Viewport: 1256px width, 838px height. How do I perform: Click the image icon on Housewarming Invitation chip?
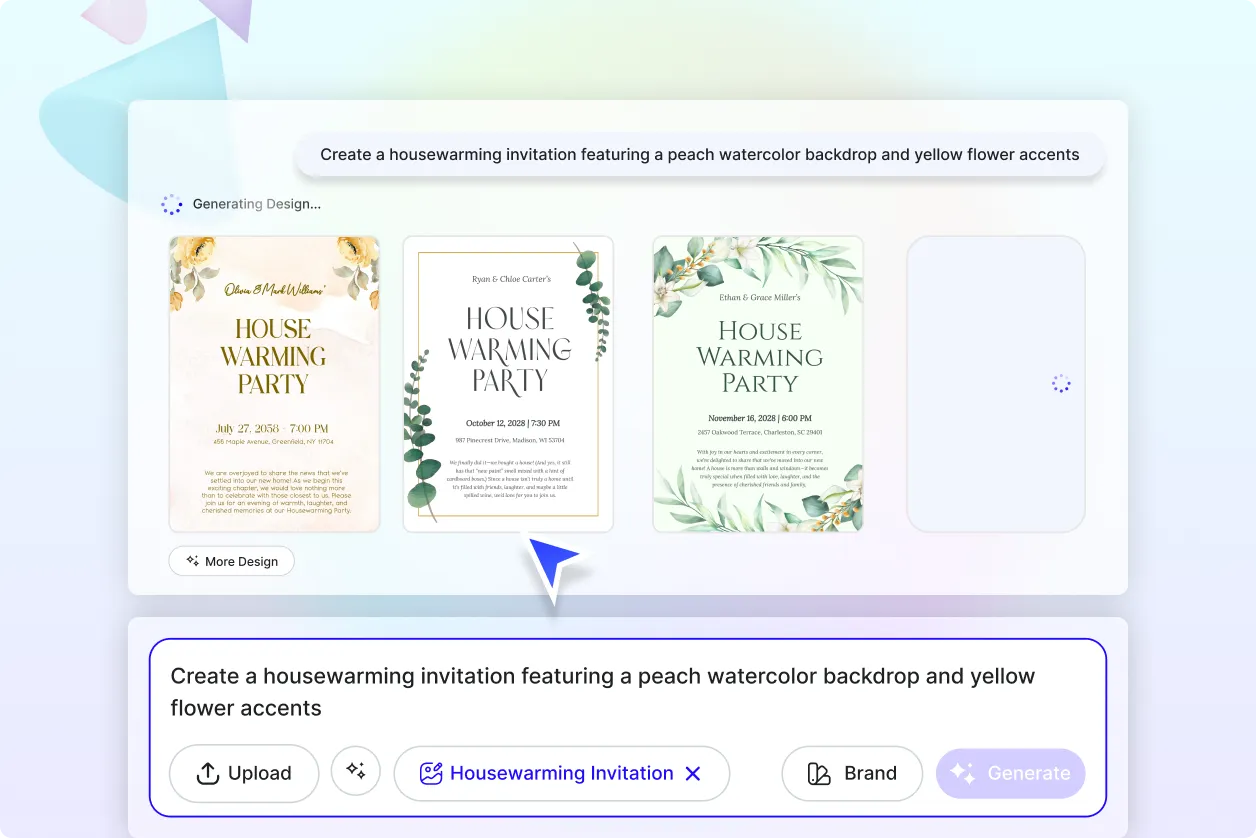point(430,772)
